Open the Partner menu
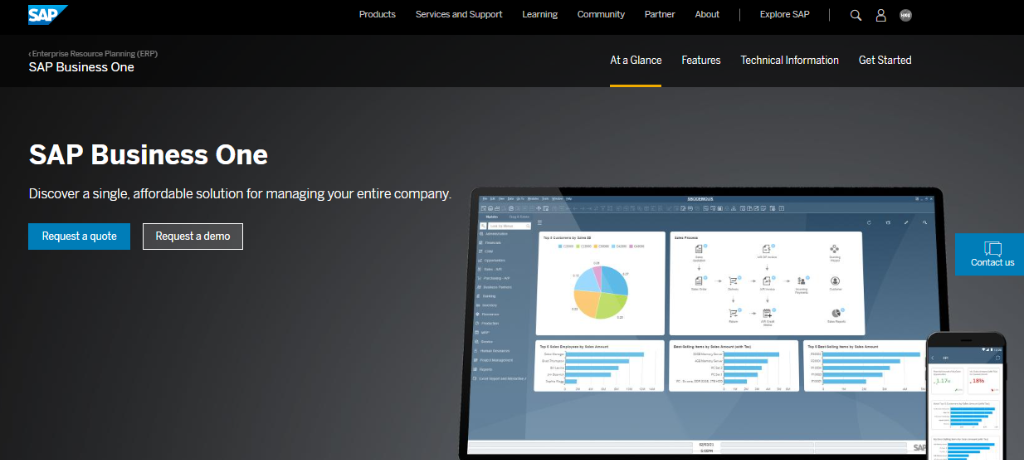The width and height of the screenshot is (1024, 460). tap(660, 14)
